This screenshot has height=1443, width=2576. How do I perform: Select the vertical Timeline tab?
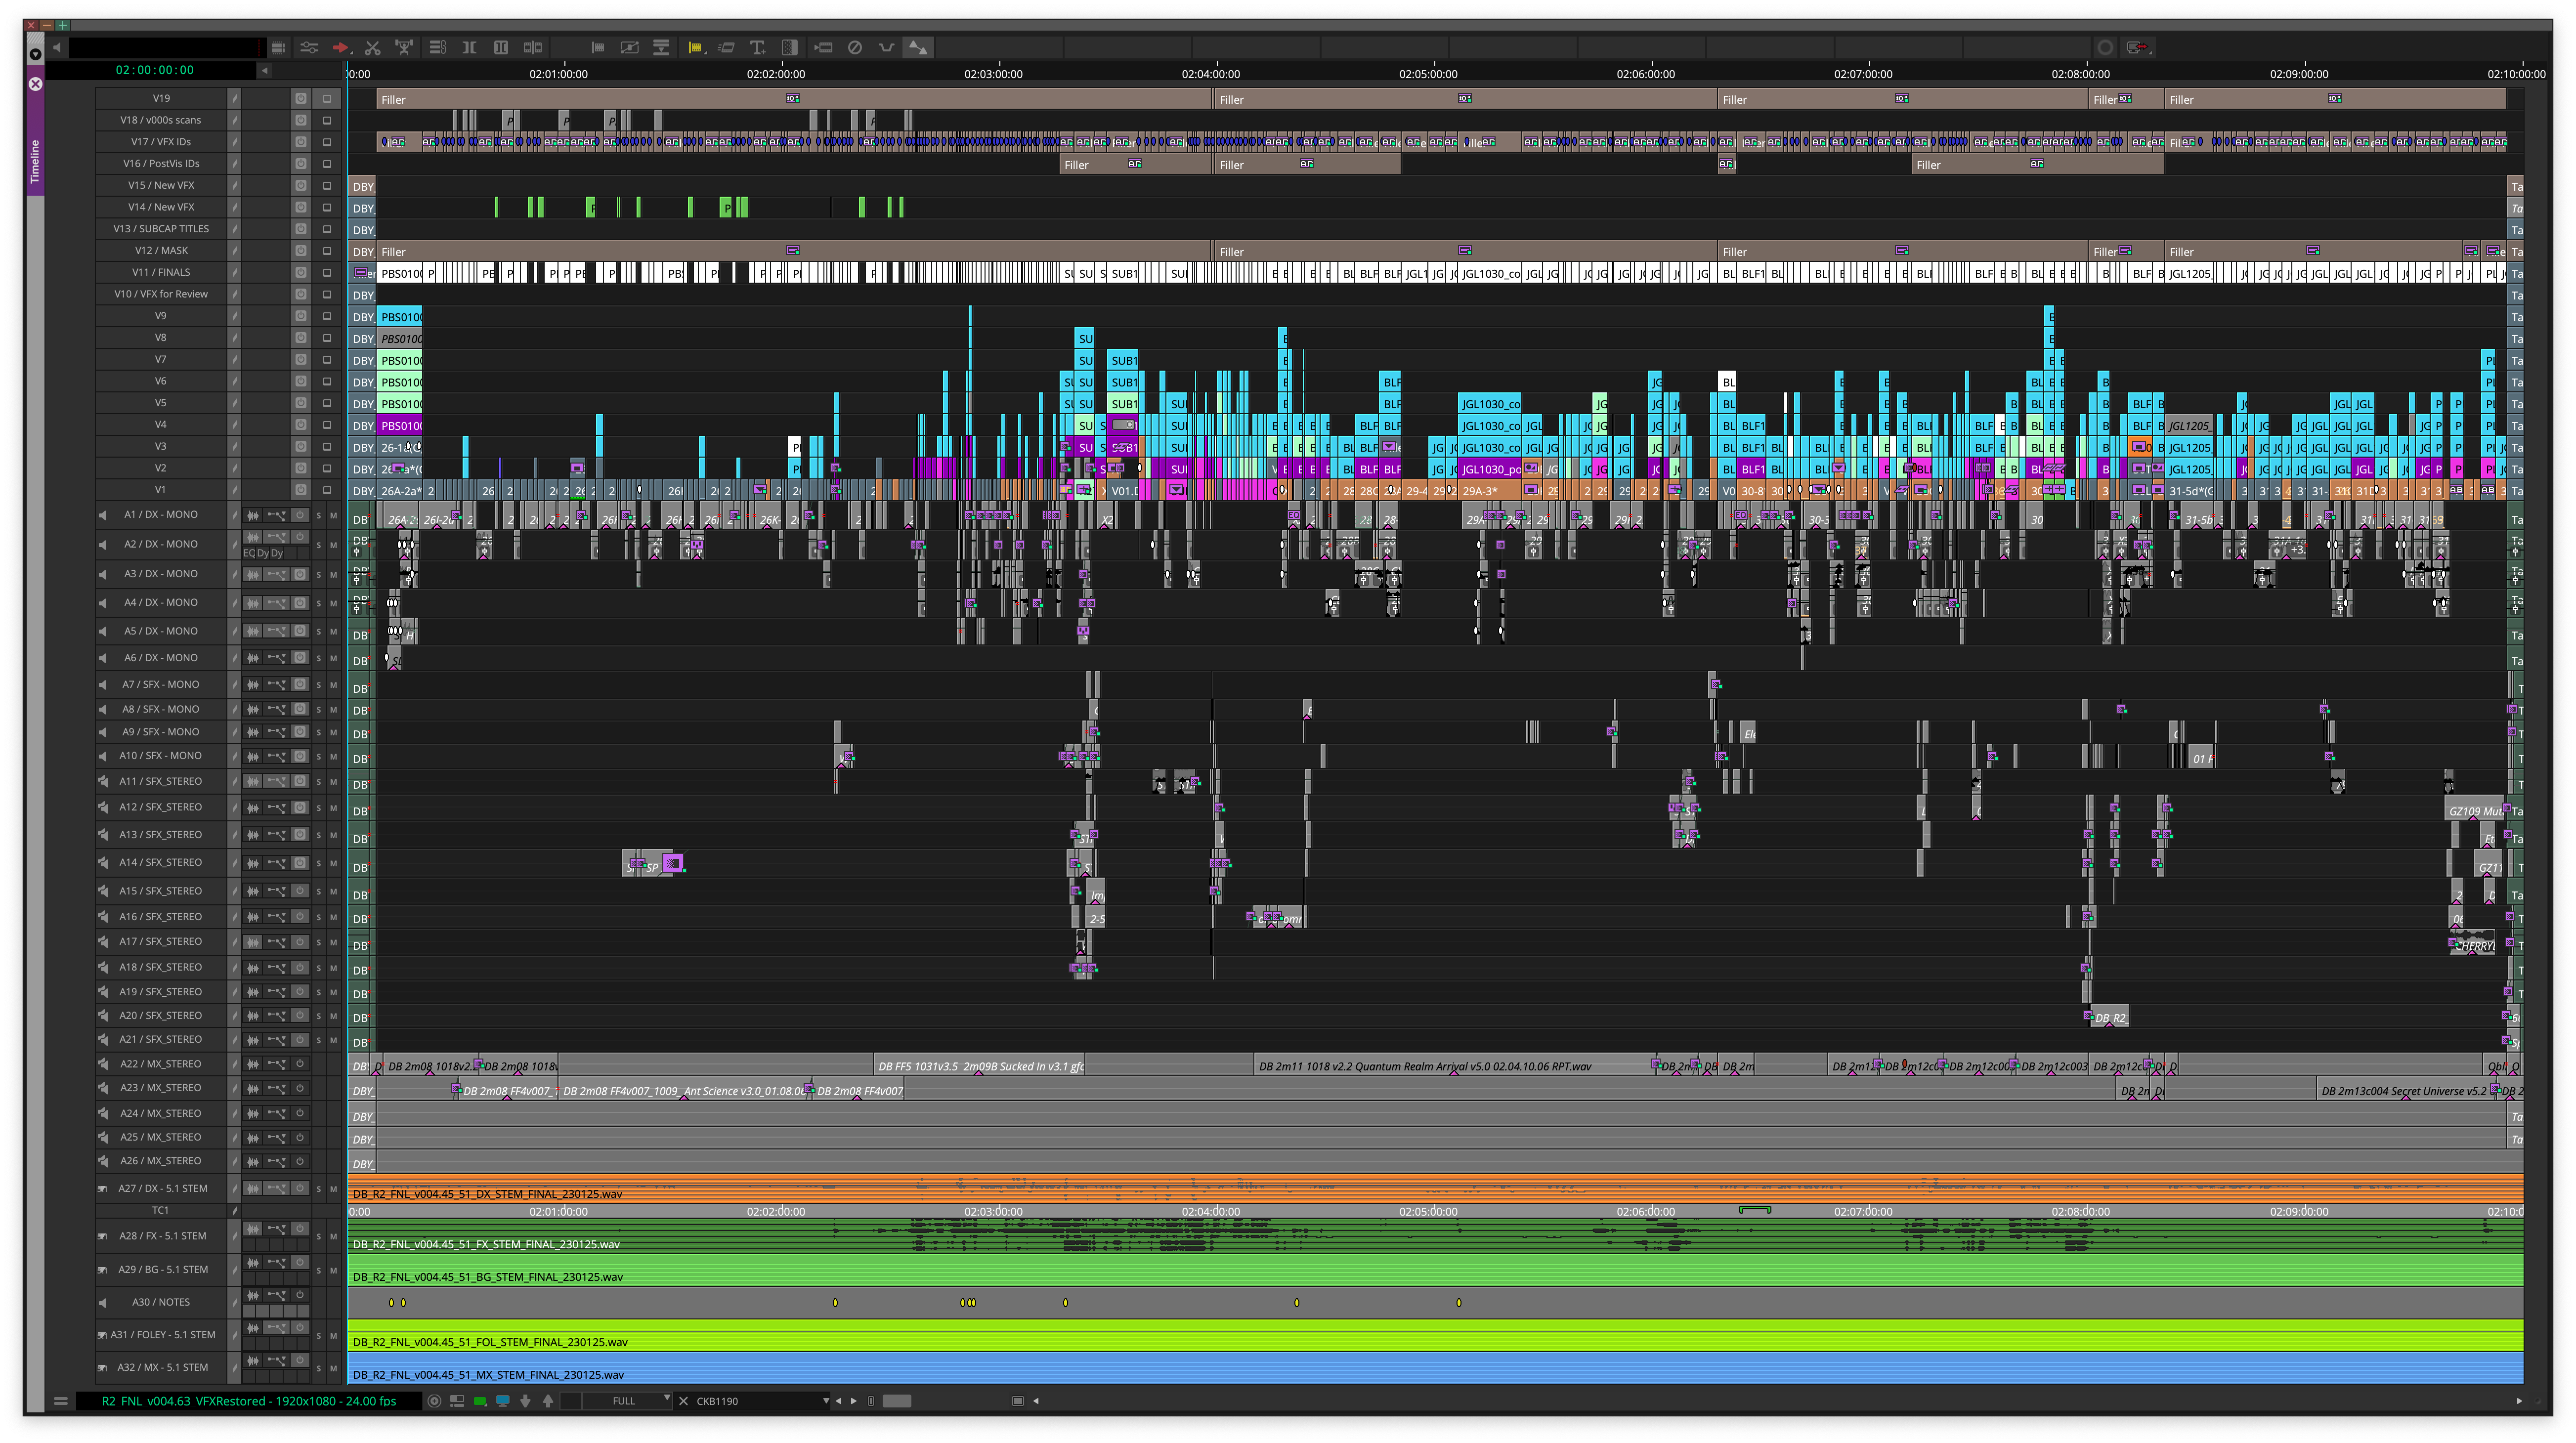(x=35, y=161)
